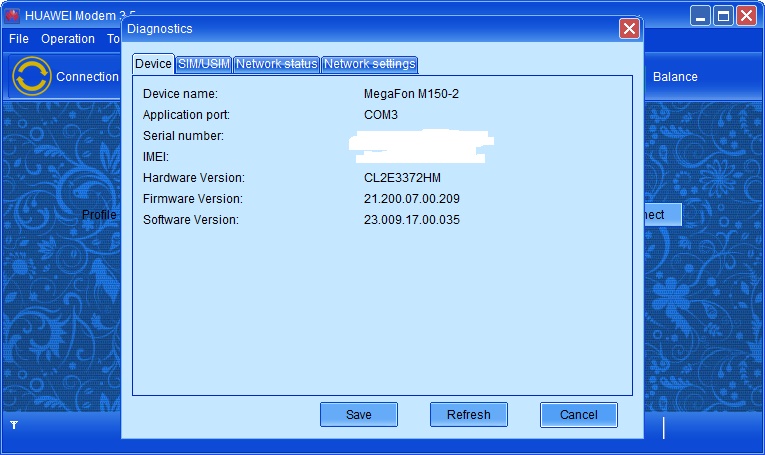
Task: Click the Diagnostics dialog title text
Action: 160,29
